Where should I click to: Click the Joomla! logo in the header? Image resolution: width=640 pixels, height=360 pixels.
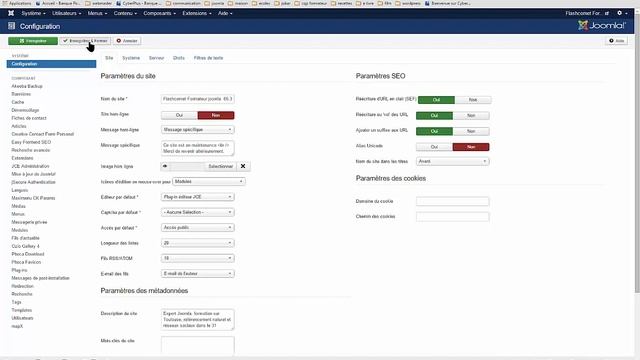click(602, 25)
